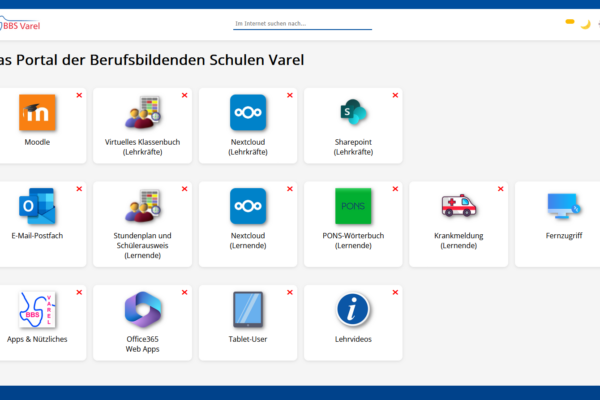Open Nextcloud (Lernende) icon
The height and width of the screenshot is (400, 600).
click(248, 206)
